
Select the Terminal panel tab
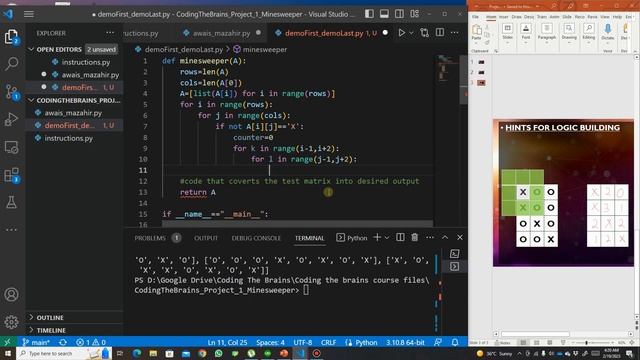(309, 238)
